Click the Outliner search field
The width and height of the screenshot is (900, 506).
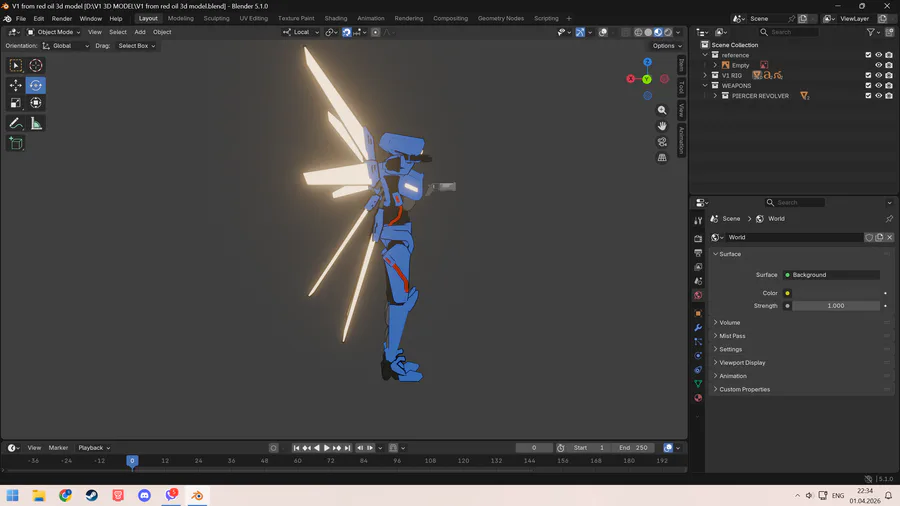tap(788, 32)
